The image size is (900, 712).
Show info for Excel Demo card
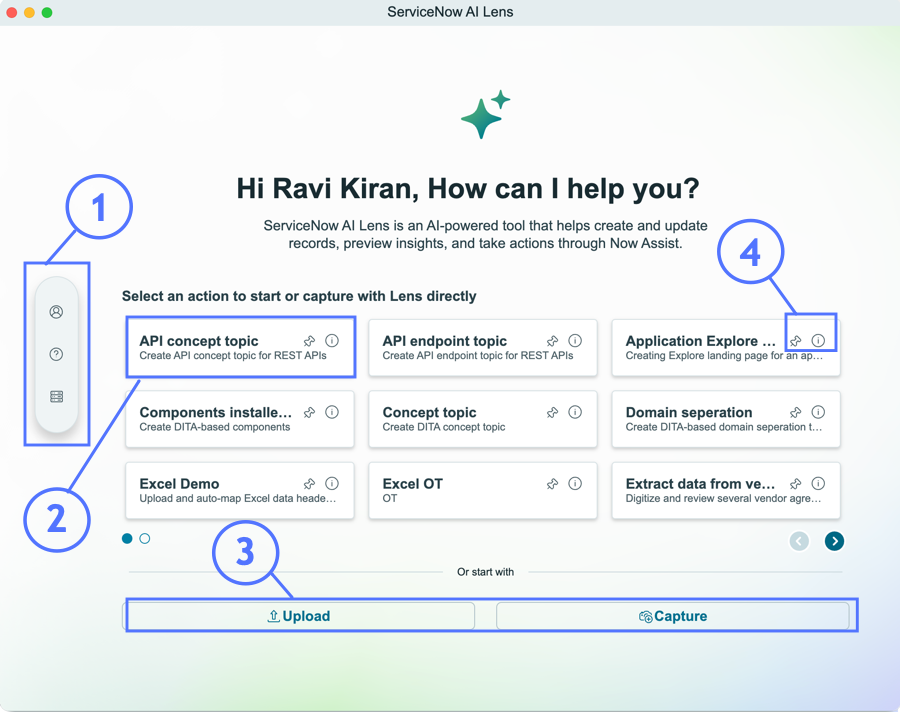[x=332, y=483]
